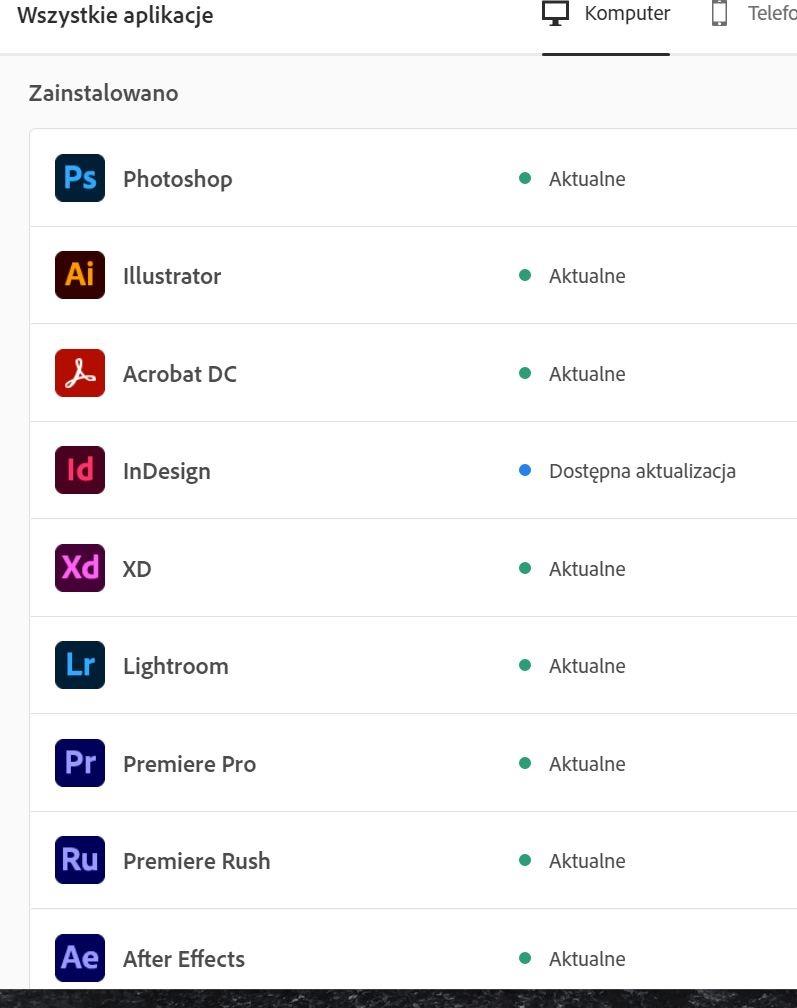Click the Dostępna aktualizacja status for InDesign
This screenshot has width=797, height=1008.
pyautogui.click(x=642, y=471)
